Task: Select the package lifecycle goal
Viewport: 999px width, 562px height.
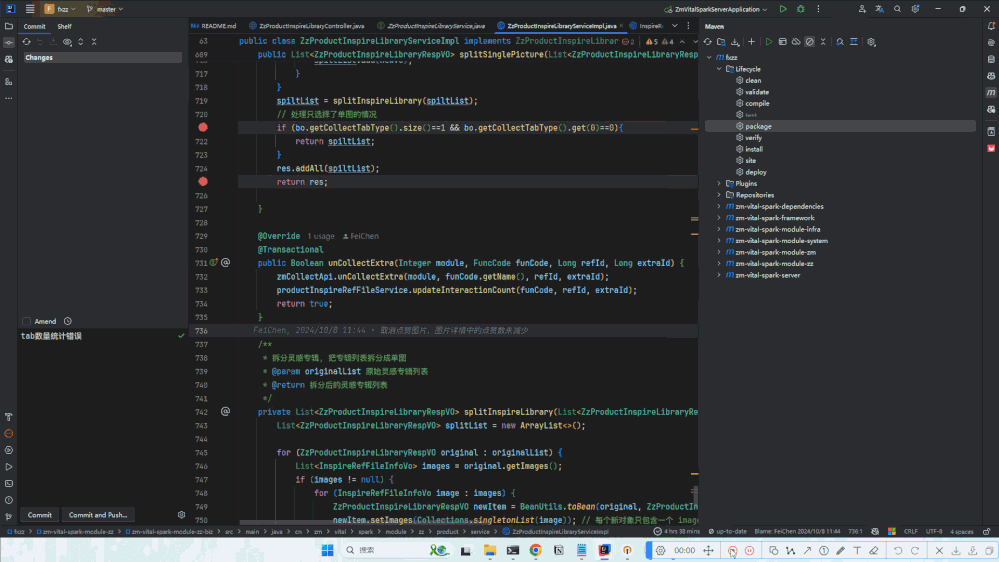Action: click(x=758, y=127)
